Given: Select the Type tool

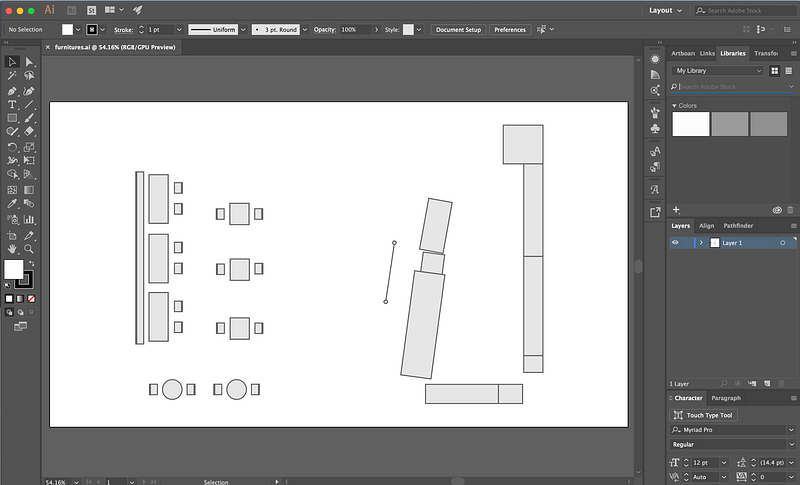Looking at the screenshot, I should tap(12, 105).
